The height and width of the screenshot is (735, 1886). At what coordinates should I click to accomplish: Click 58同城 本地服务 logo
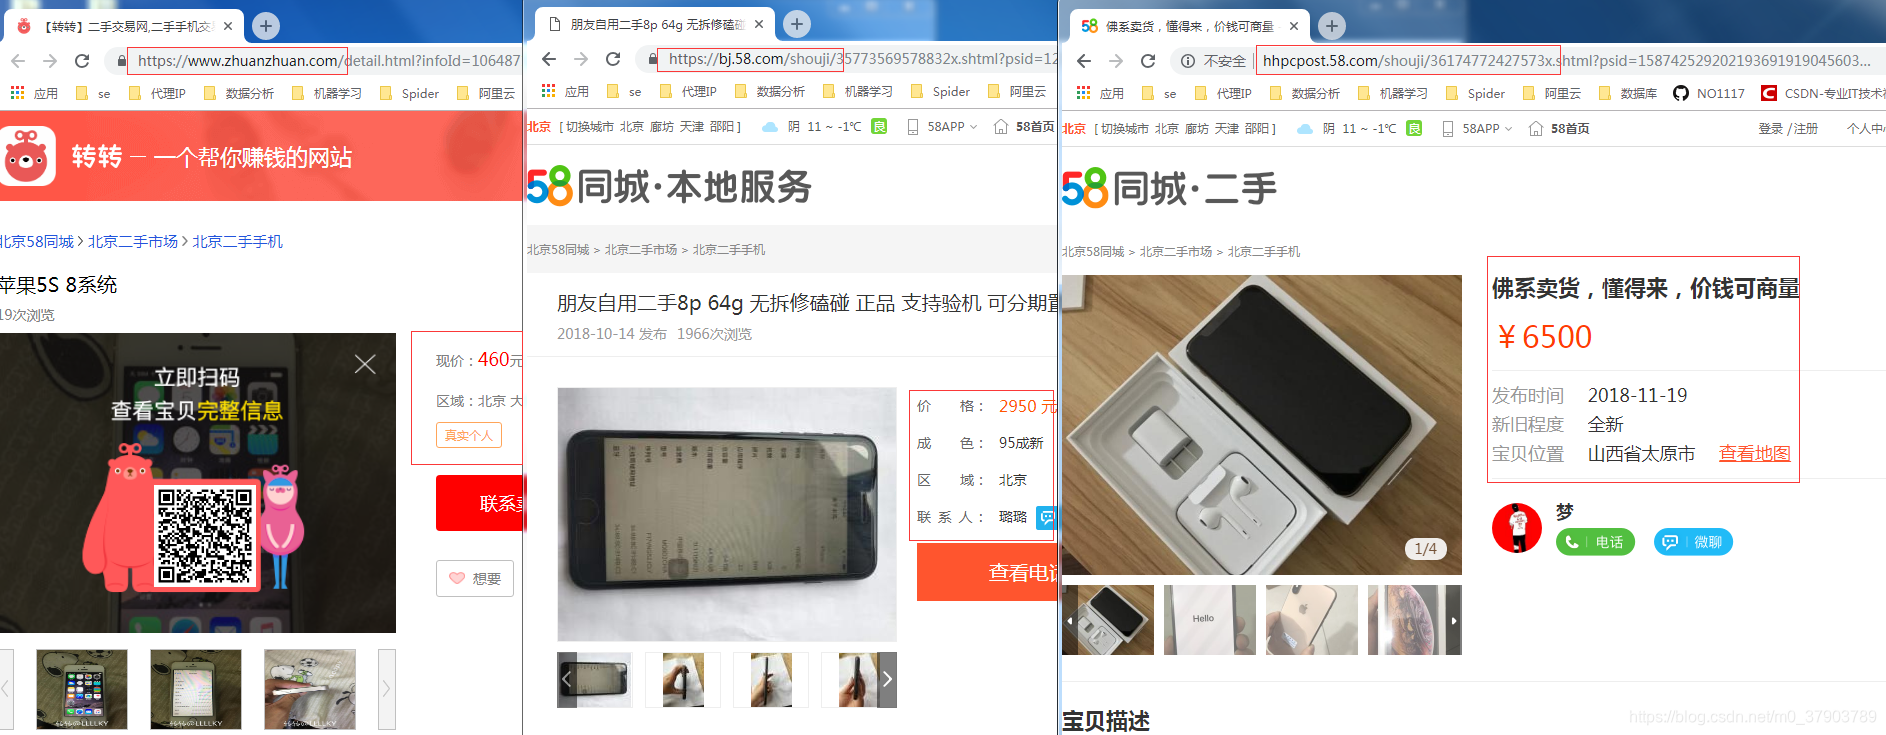tap(669, 187)
